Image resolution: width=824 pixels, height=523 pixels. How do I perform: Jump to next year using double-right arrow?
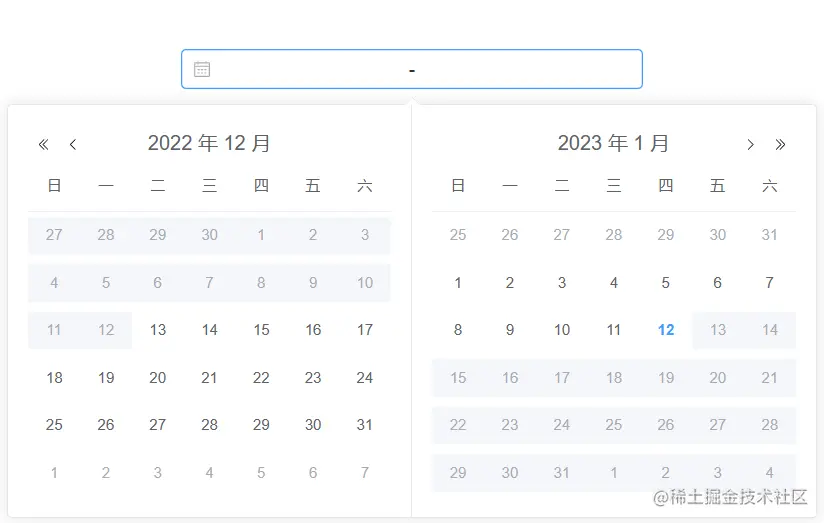pyautogui.click(x=781, y=144)
